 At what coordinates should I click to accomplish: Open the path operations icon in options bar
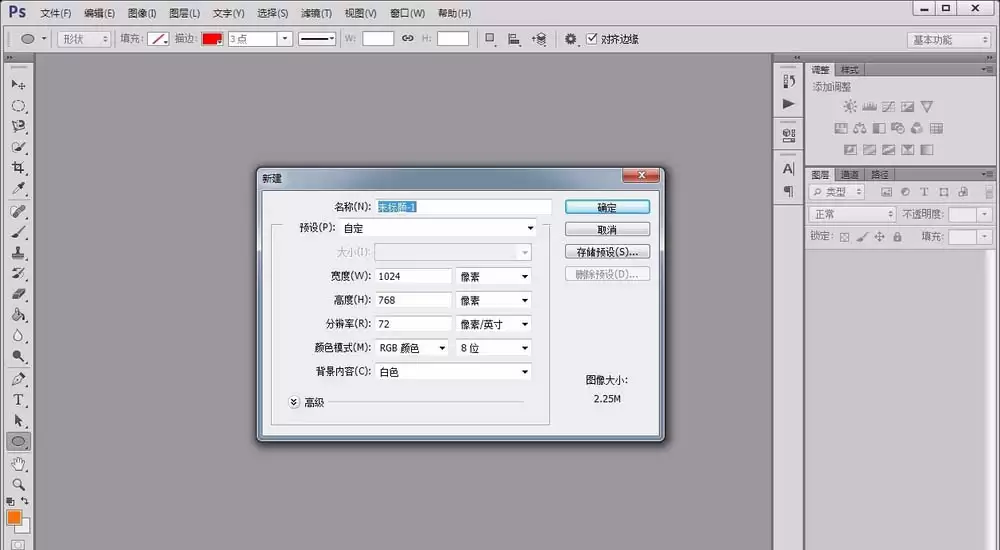(490, 39)
